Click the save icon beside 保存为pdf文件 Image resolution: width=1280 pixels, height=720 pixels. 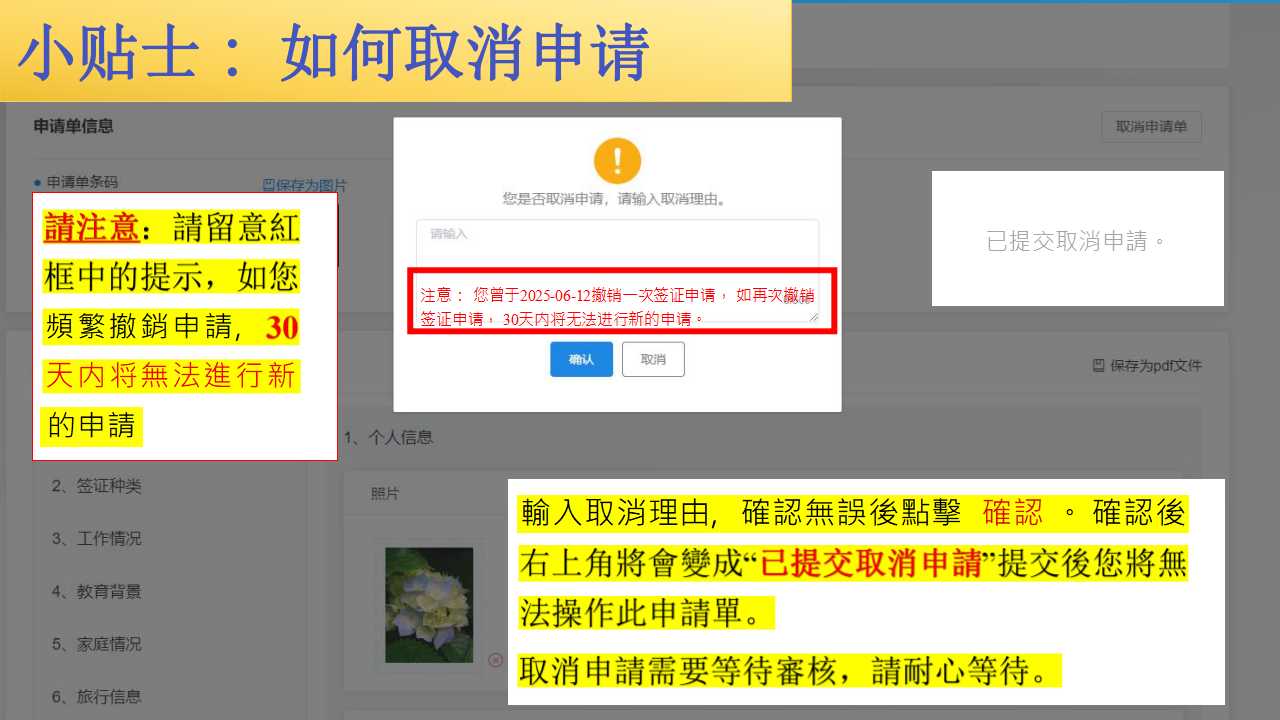pyautogui.click(x=1098, y=366)
